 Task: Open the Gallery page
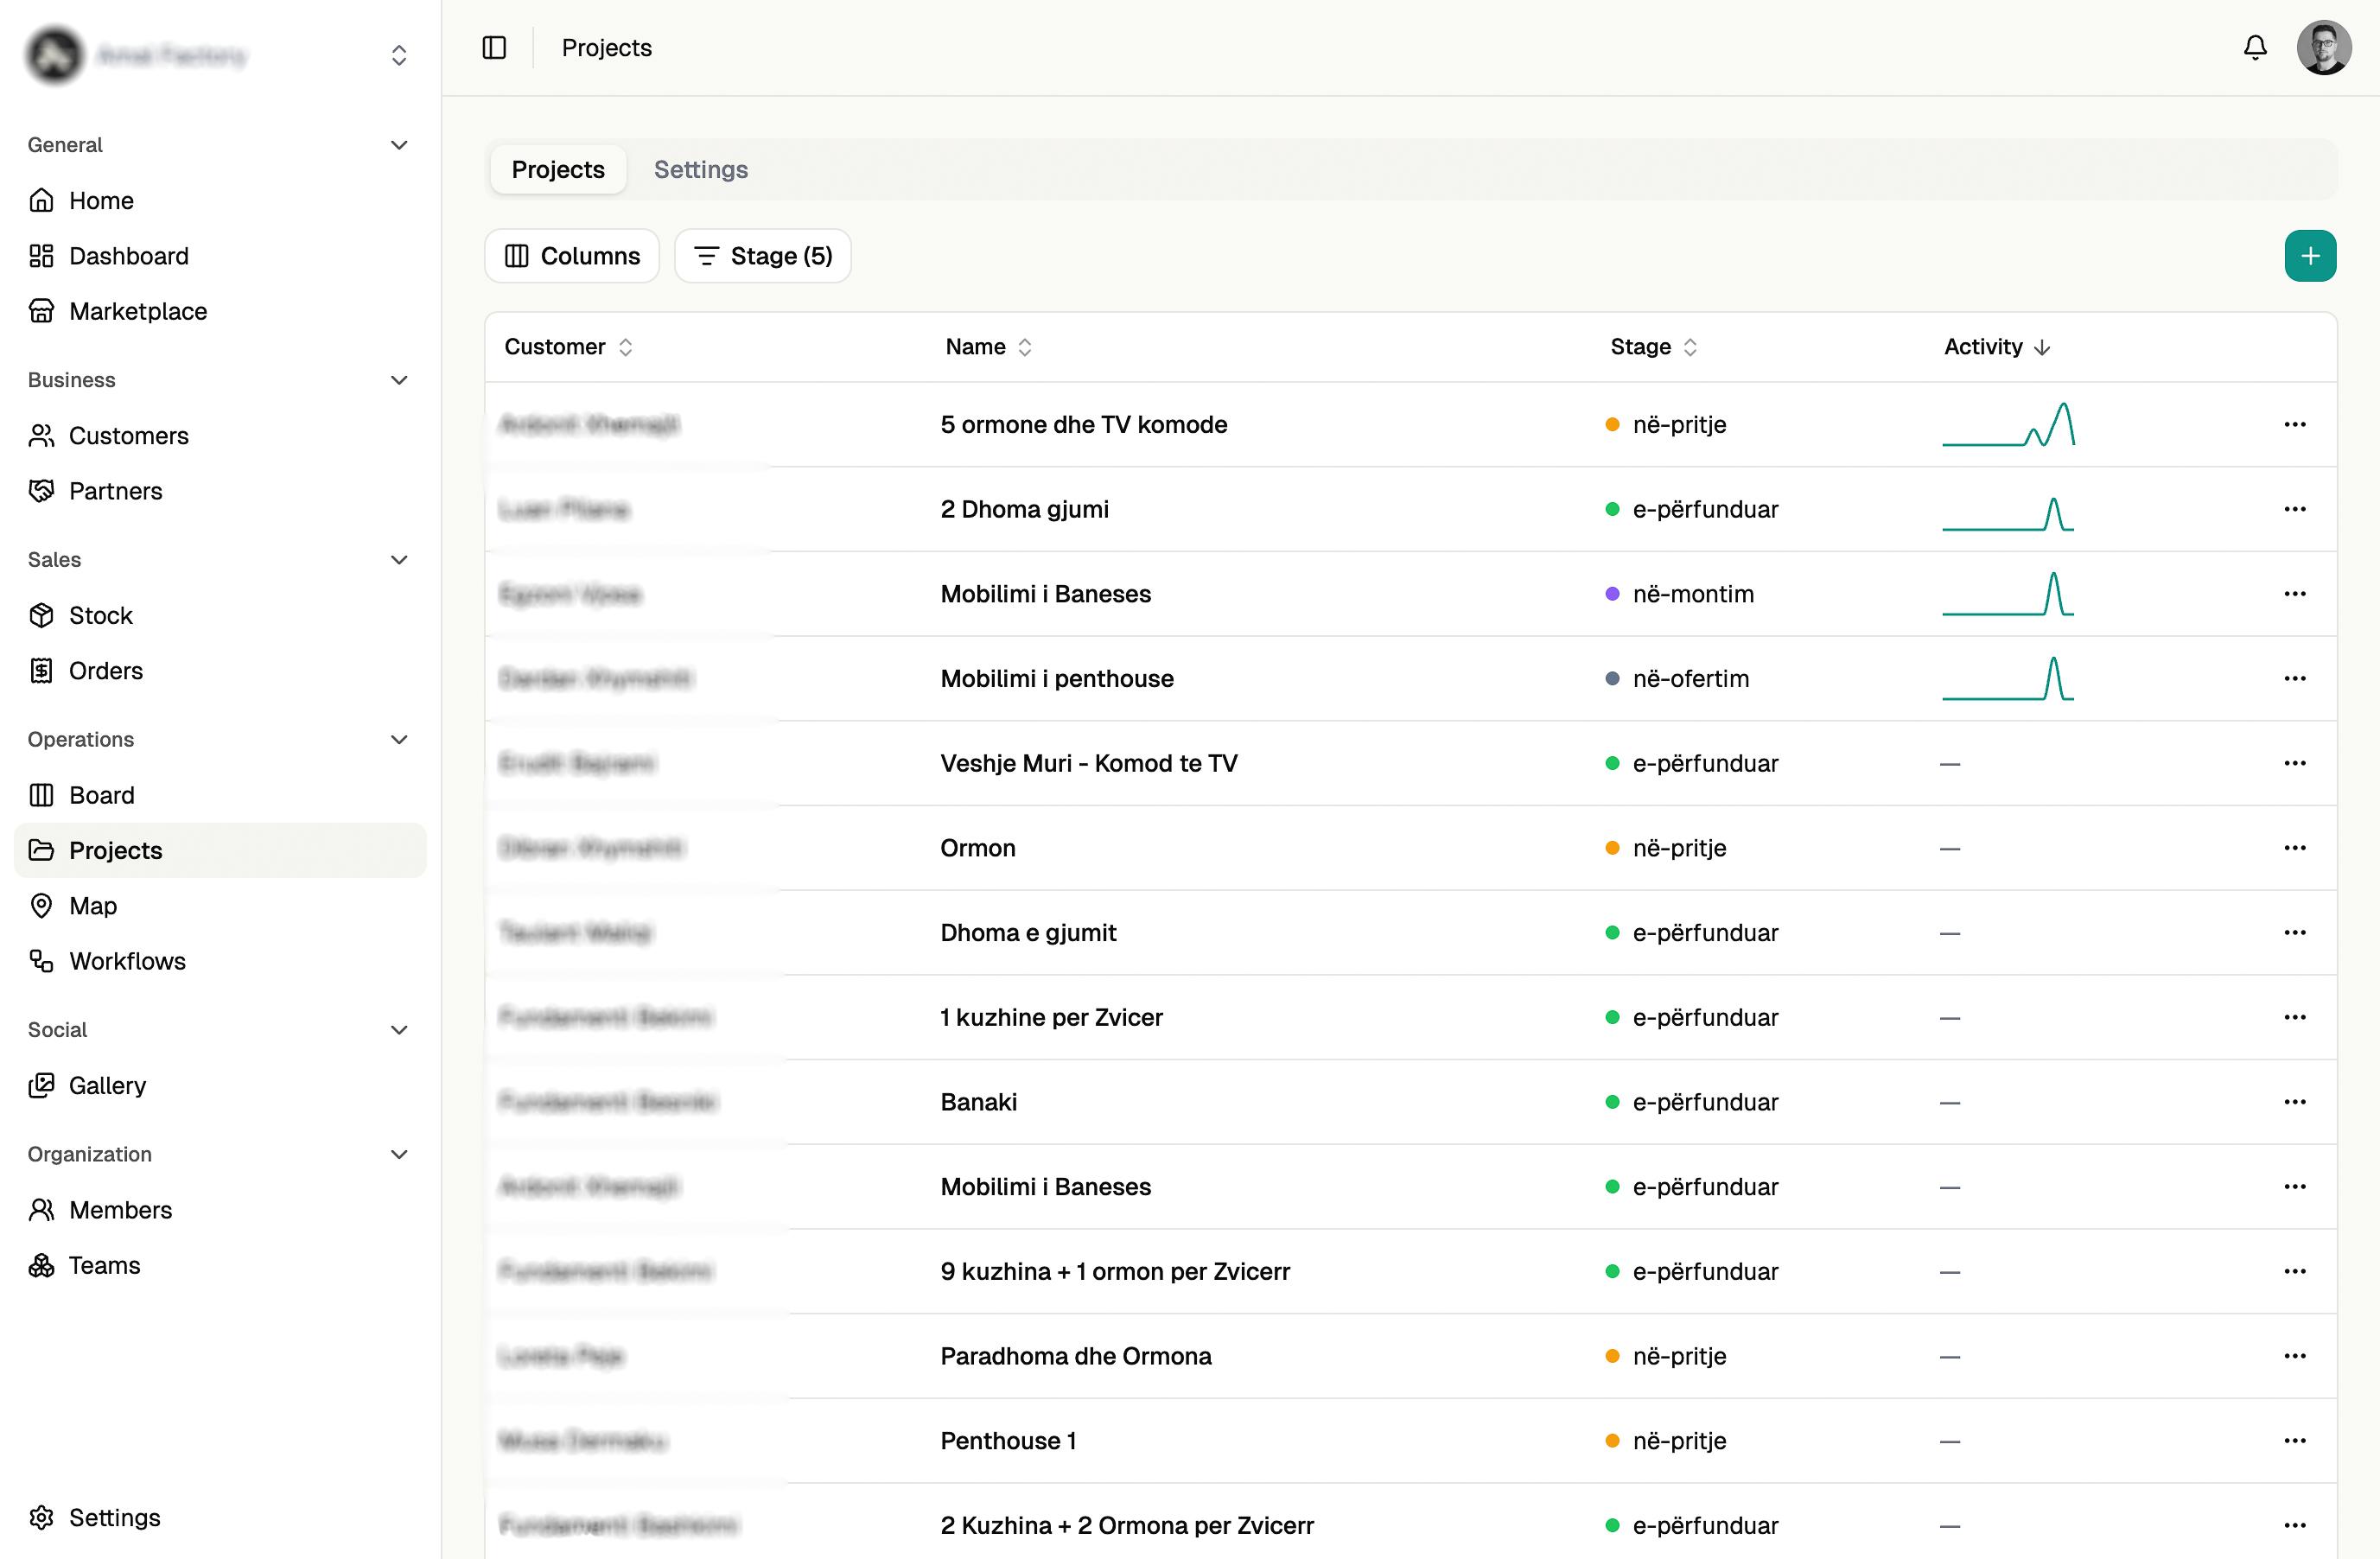pyautogui.click(x=220, y=1086)
